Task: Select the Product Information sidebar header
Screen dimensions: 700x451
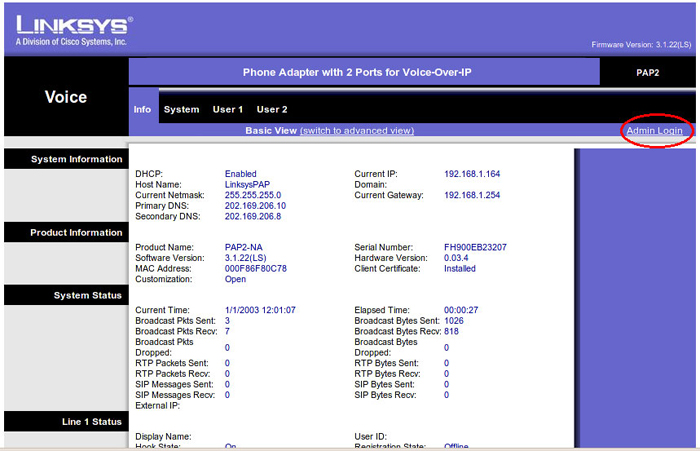Action: pos(67,232)
